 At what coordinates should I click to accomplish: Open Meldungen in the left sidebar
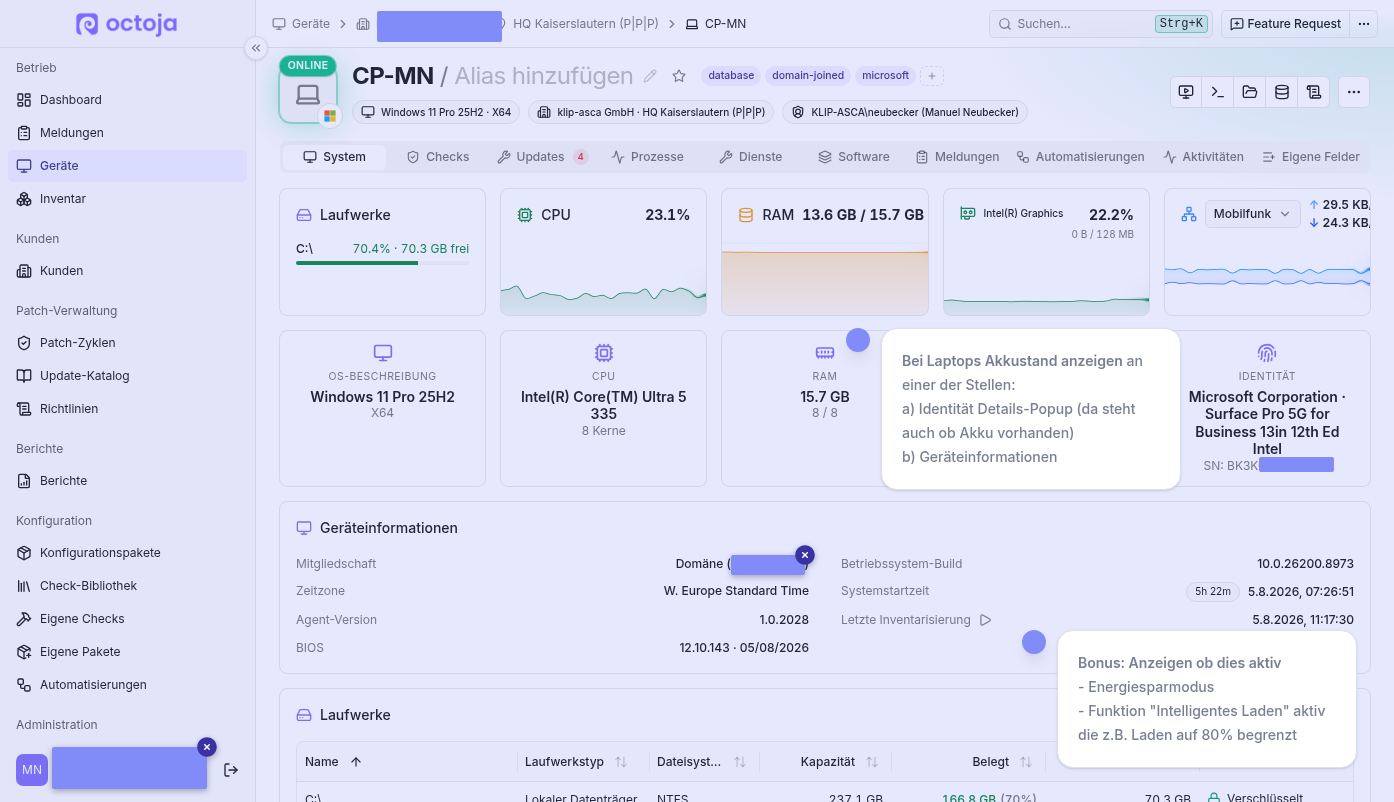(x=127, y=133)
